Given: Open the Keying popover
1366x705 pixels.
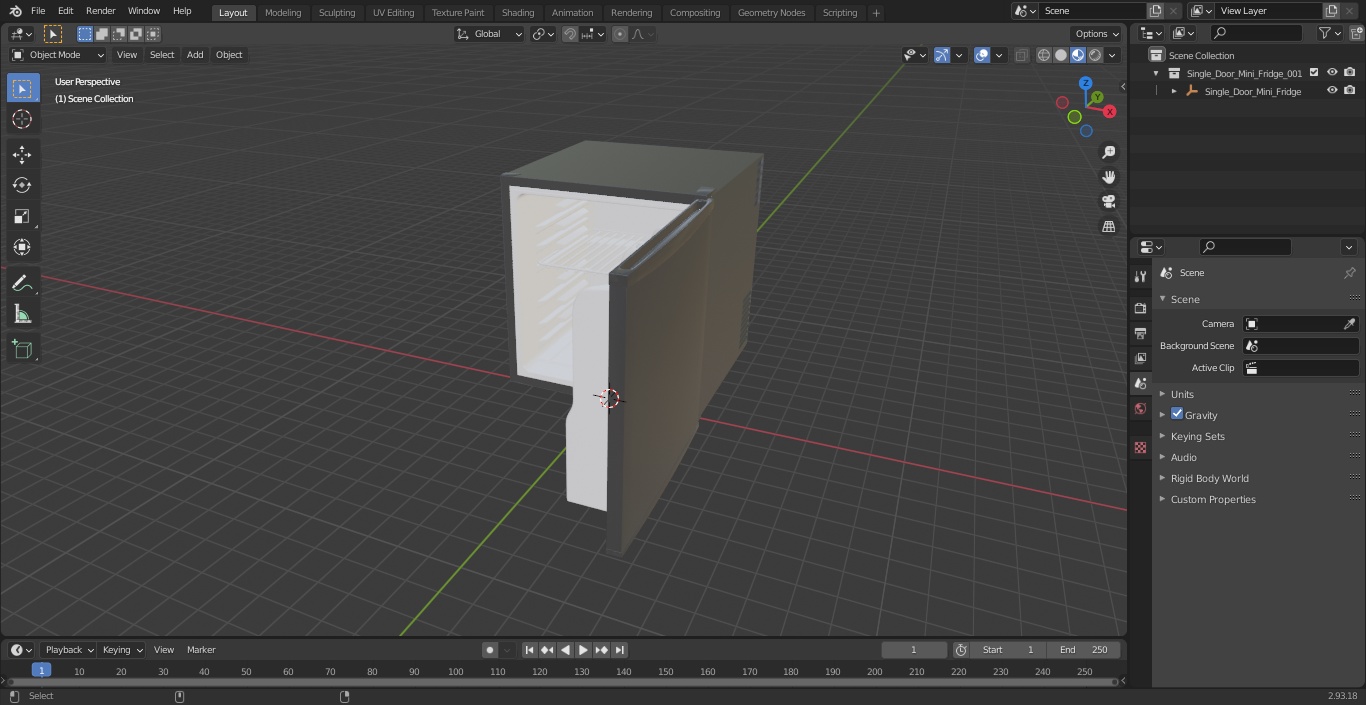Looking at the screenshot, I should (x=122, y=650).
